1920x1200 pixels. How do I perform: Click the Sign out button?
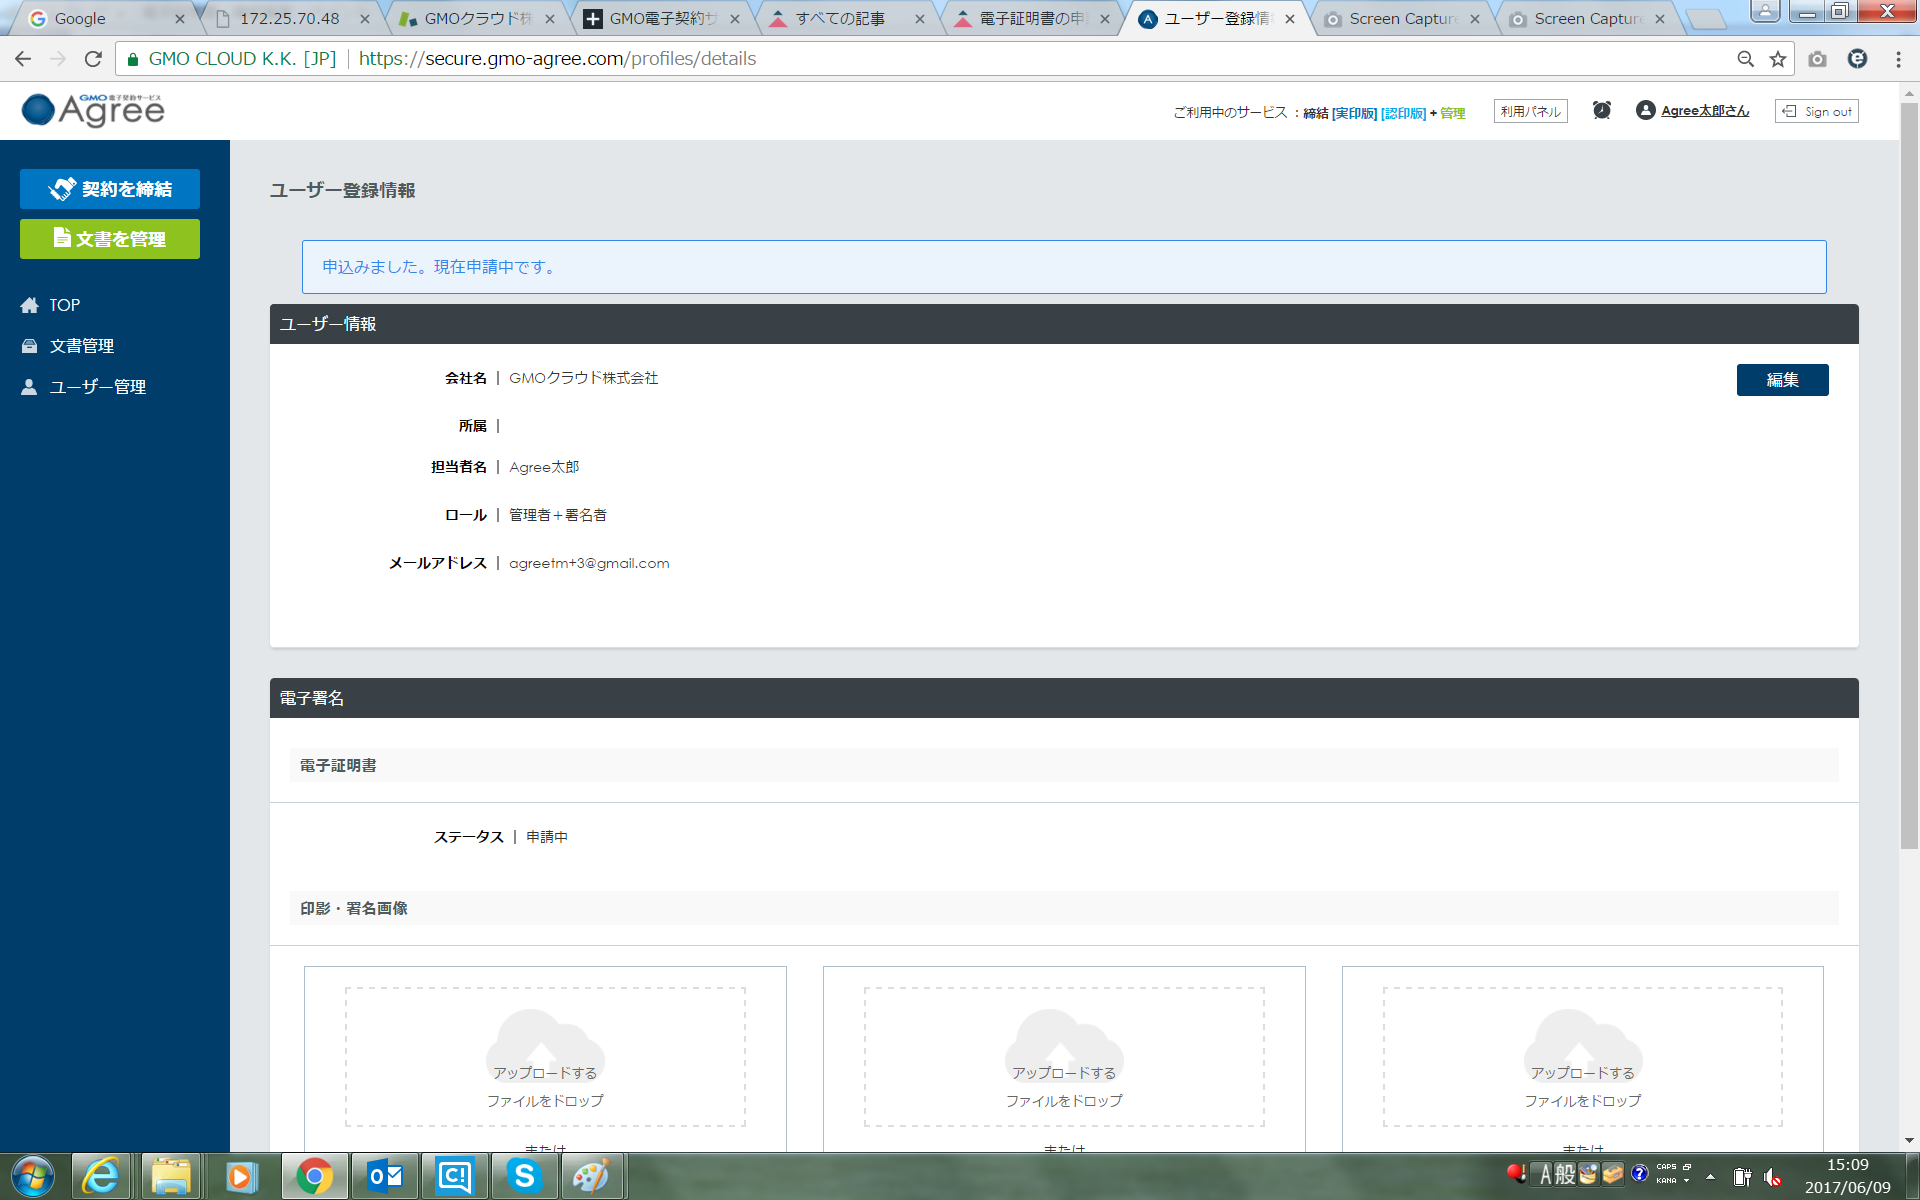tap(1816, 111)
